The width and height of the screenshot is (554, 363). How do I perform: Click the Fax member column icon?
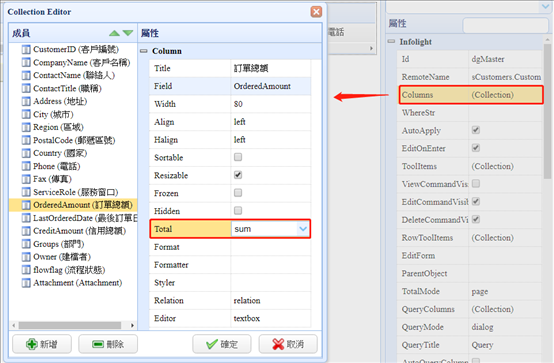click(26, 179)
